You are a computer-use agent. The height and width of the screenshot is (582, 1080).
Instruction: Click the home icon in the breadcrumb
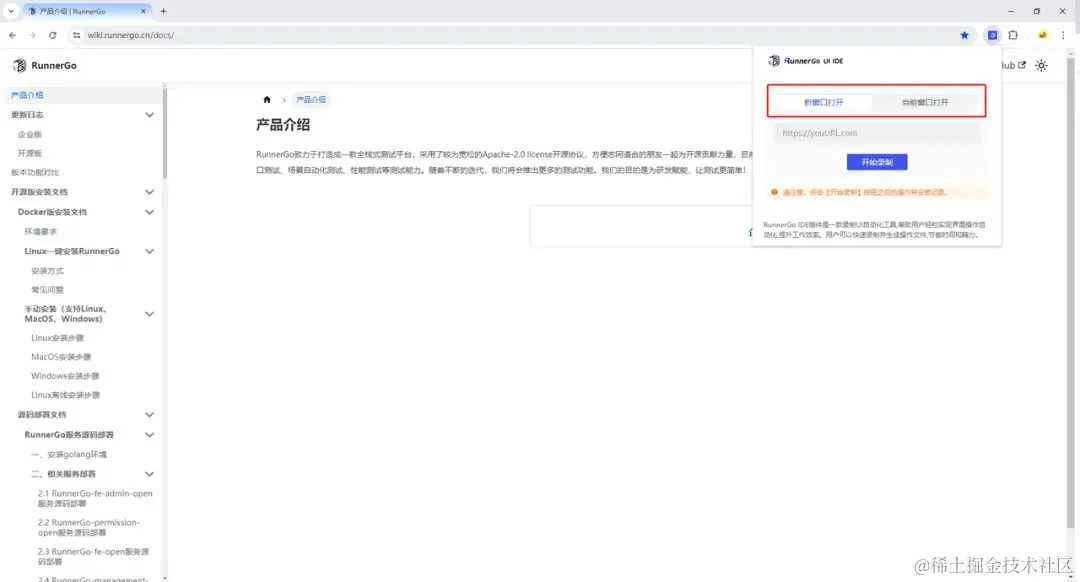[x=268, y=99]
